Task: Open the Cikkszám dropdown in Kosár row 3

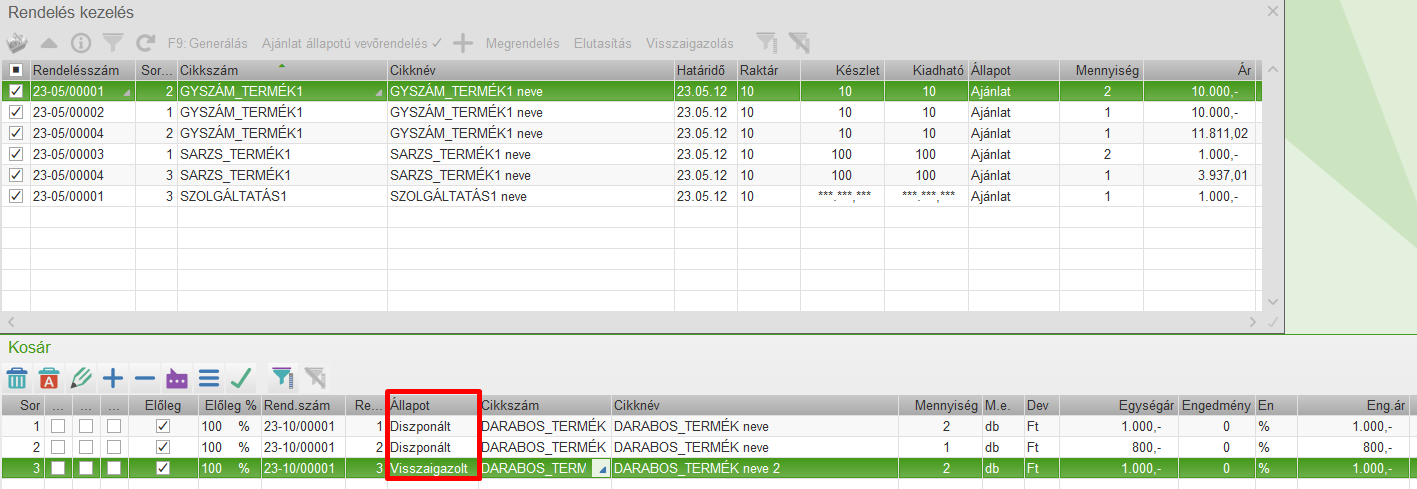Action: click(599, 468)
